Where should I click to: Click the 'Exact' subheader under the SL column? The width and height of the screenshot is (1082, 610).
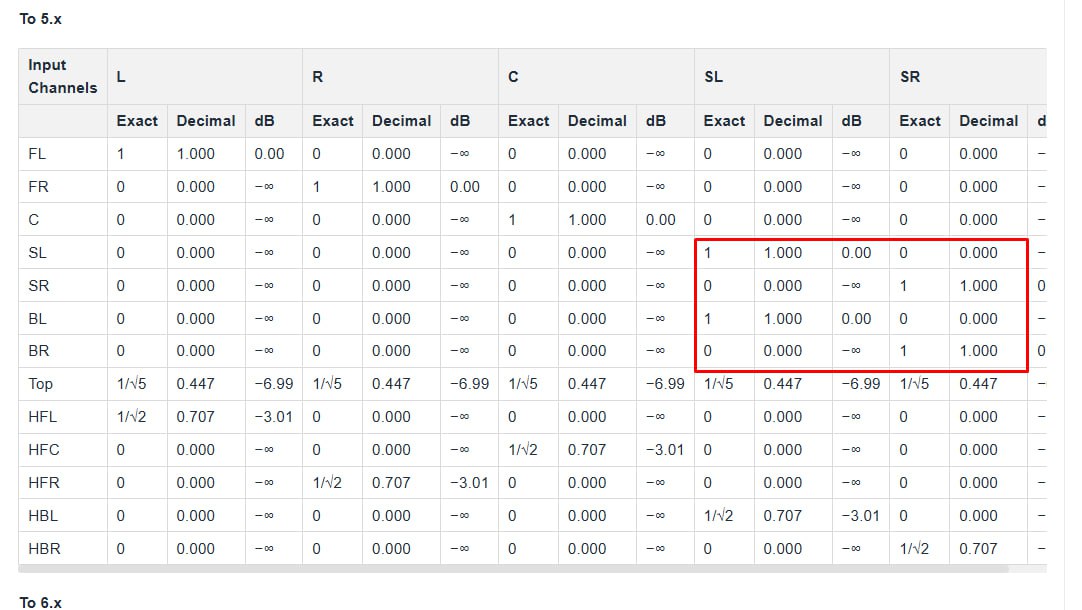724,121
